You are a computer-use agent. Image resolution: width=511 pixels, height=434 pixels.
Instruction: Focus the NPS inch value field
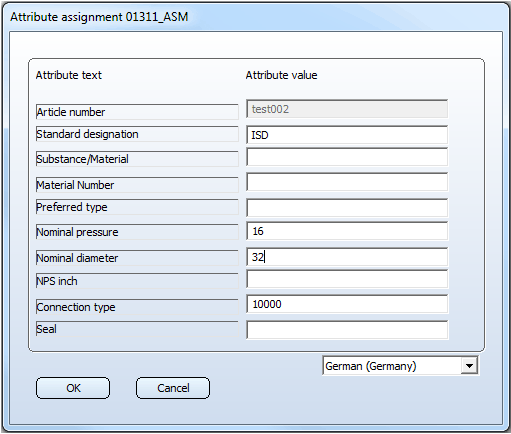point(347,279)
